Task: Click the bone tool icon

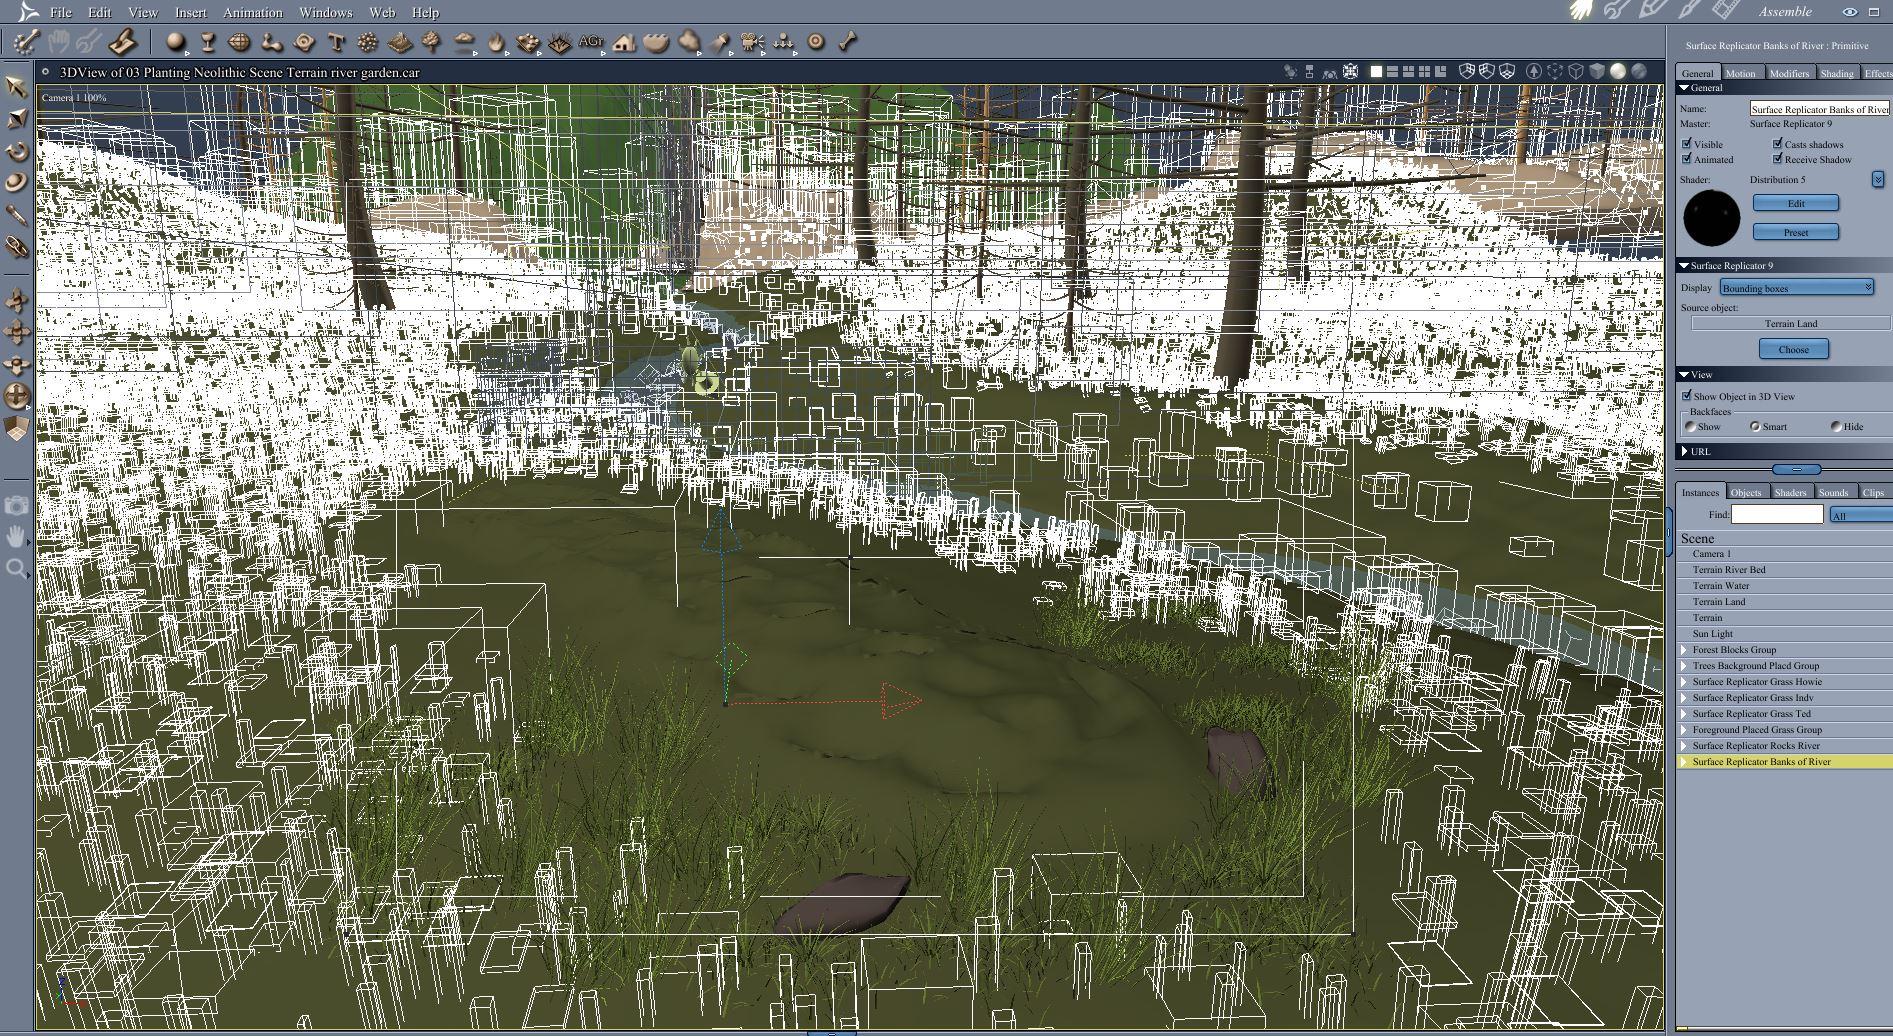Action: [848, 42]
